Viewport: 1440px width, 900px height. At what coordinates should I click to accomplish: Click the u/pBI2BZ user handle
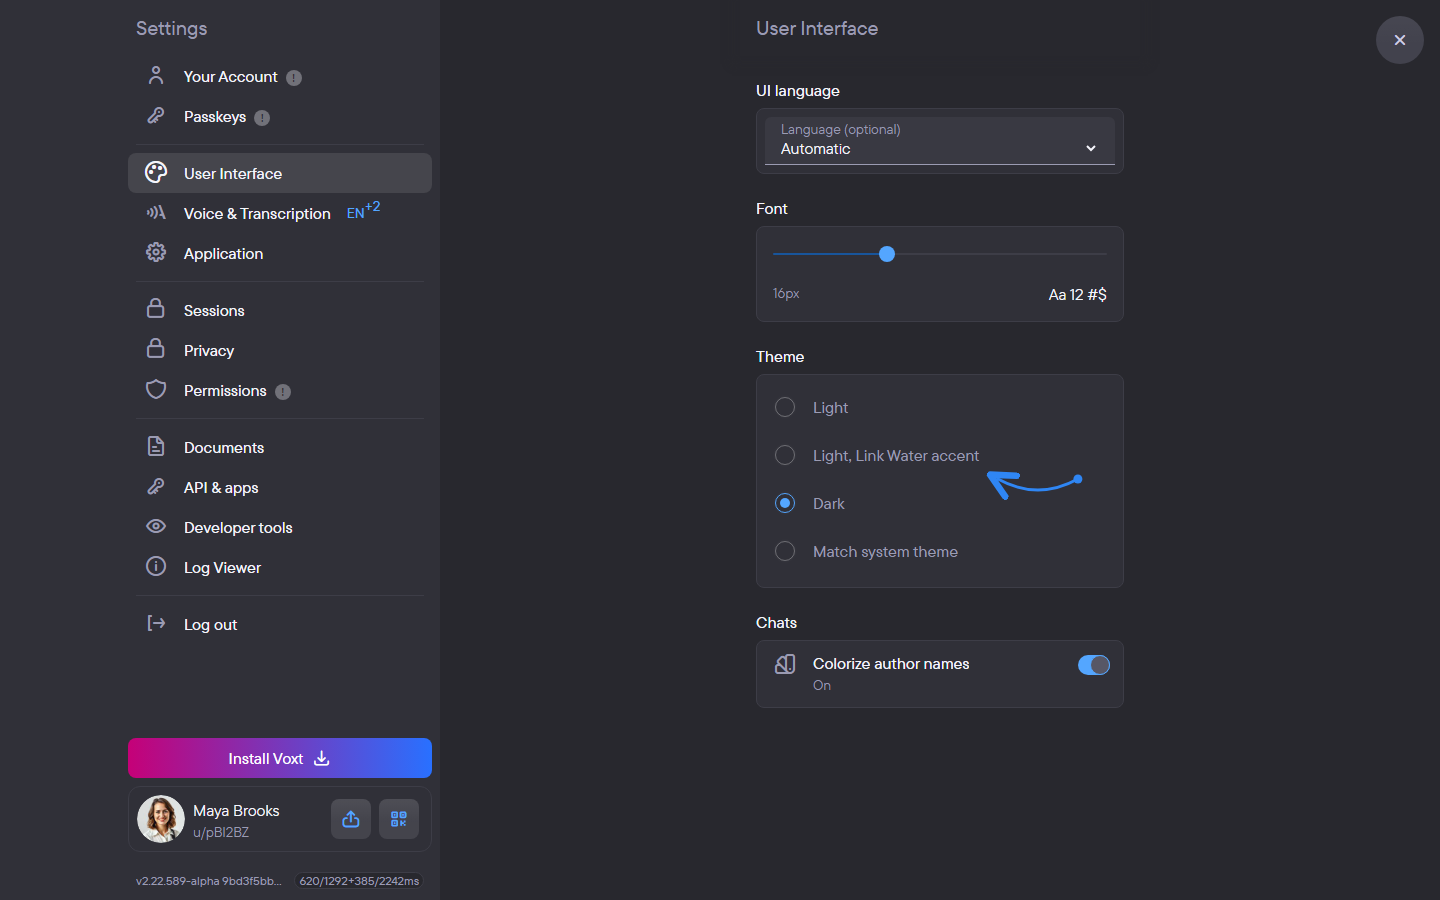coord(221,832)
